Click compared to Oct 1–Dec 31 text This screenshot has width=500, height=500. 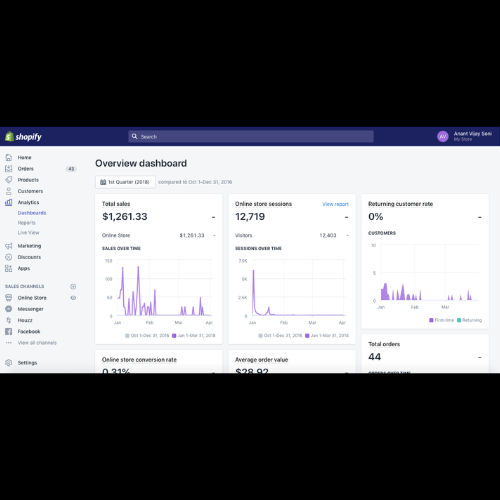(195, 182)
